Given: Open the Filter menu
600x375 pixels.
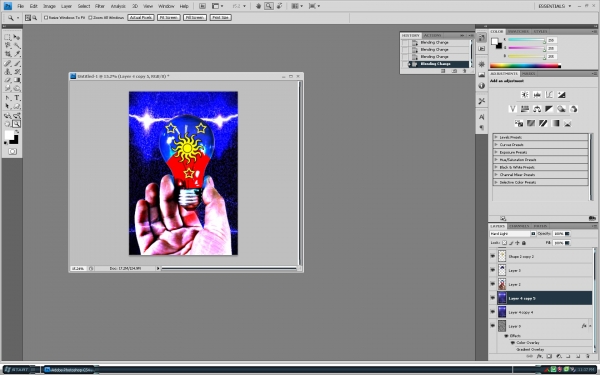Looking at the screenshot, I should coord(99,6).
